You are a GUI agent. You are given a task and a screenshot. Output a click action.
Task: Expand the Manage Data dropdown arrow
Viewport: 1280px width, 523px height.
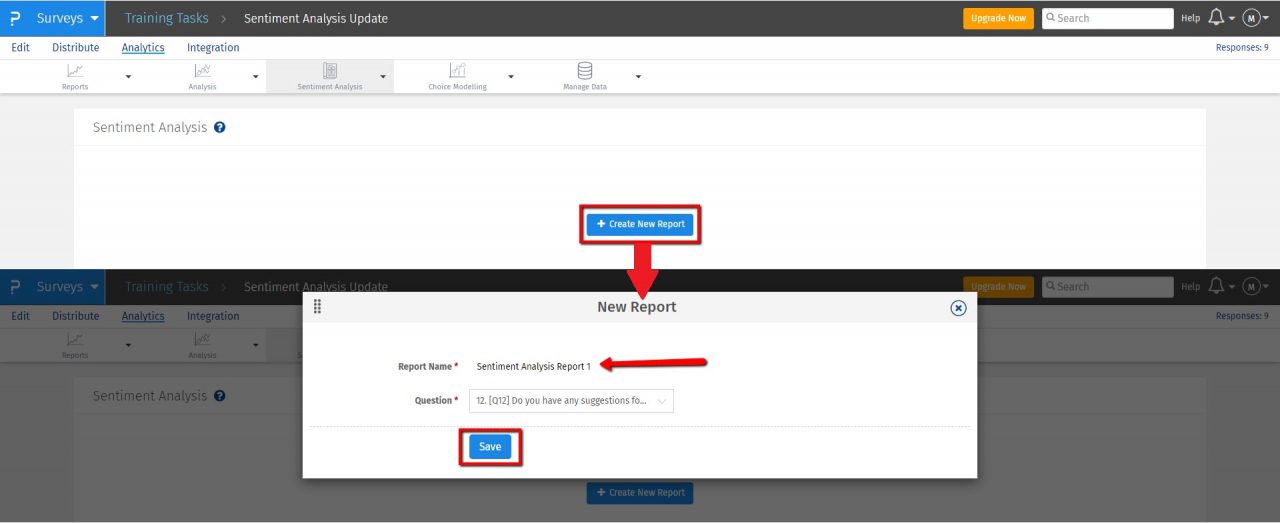pyautogui.click(x=638, y=77)
